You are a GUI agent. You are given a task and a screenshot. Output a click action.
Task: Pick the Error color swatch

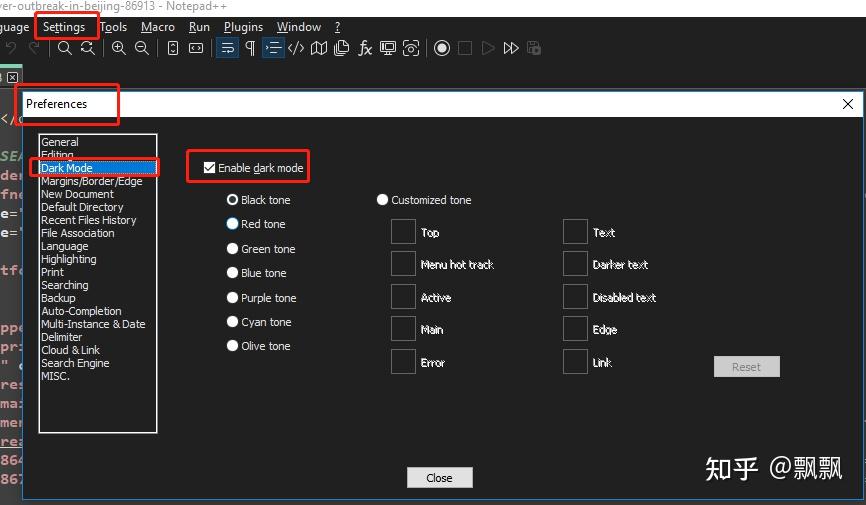click(403, 361)
